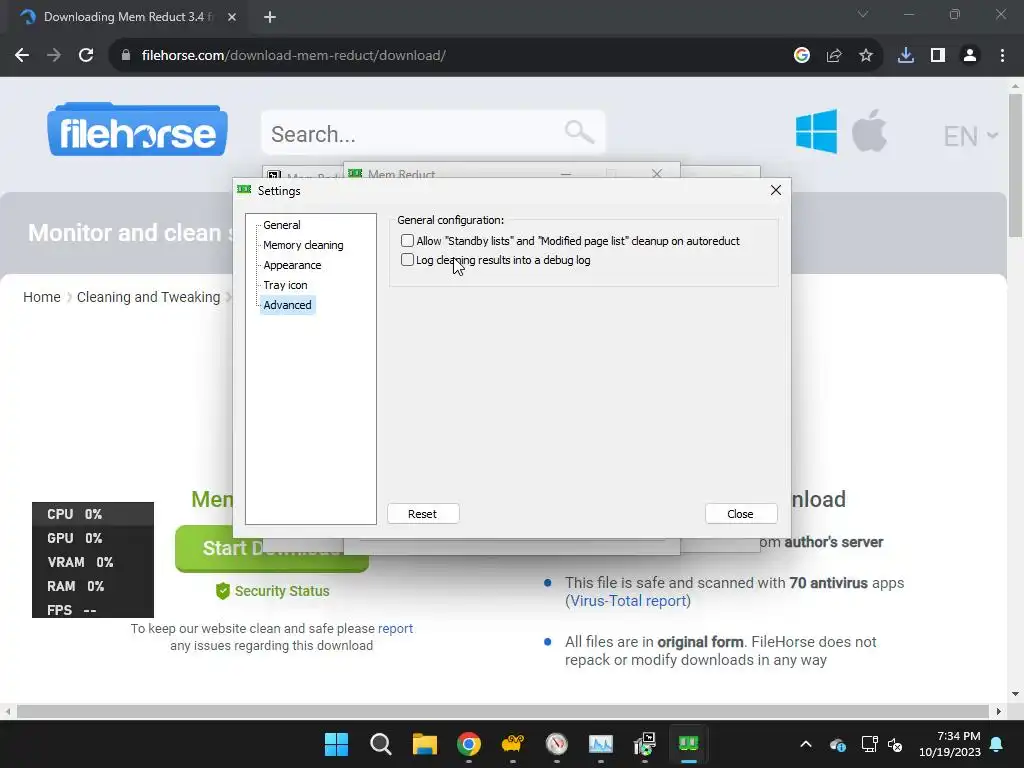Click the address bar URL

pos(293,56)
